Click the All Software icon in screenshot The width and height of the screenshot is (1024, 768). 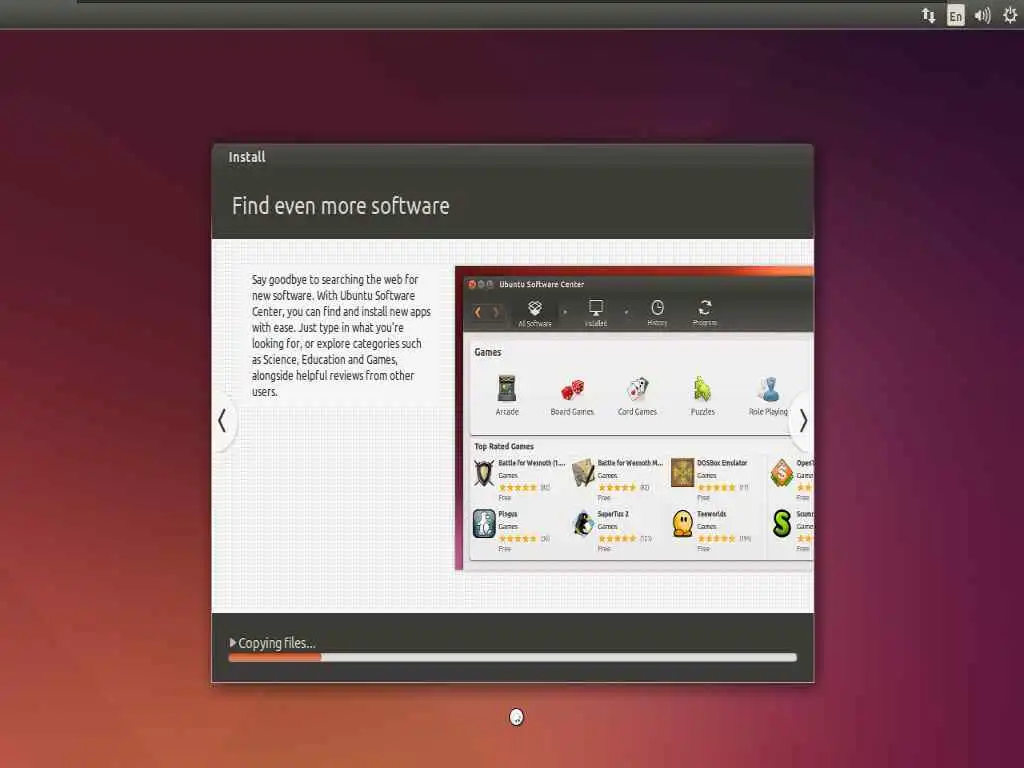coord(535,308)
